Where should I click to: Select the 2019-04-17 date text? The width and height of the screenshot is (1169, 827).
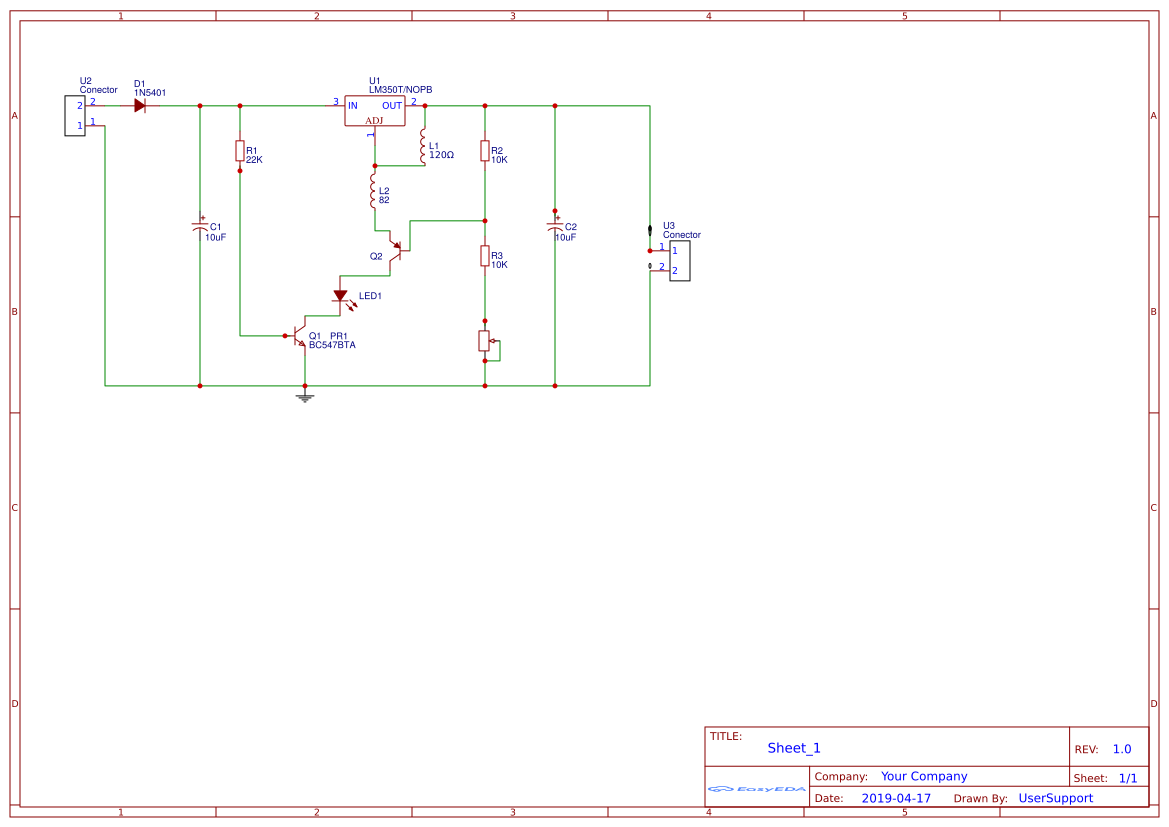point(897,798)
